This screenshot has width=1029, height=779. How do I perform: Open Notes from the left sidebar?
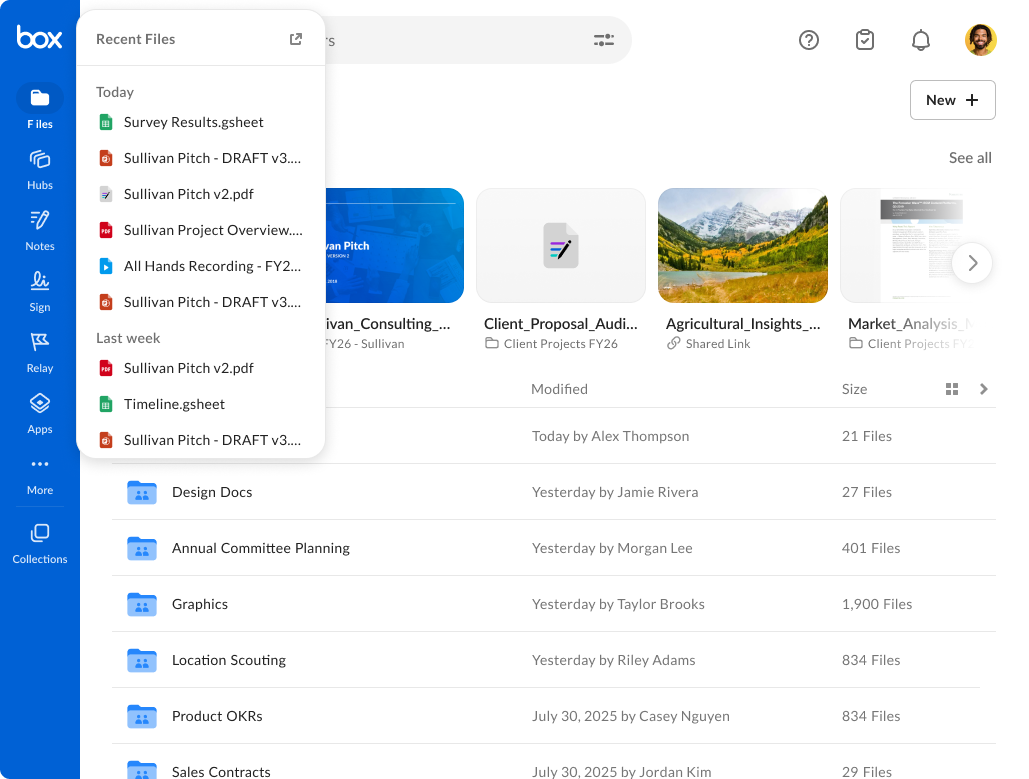pyautogui.click(x=40, y=229)
